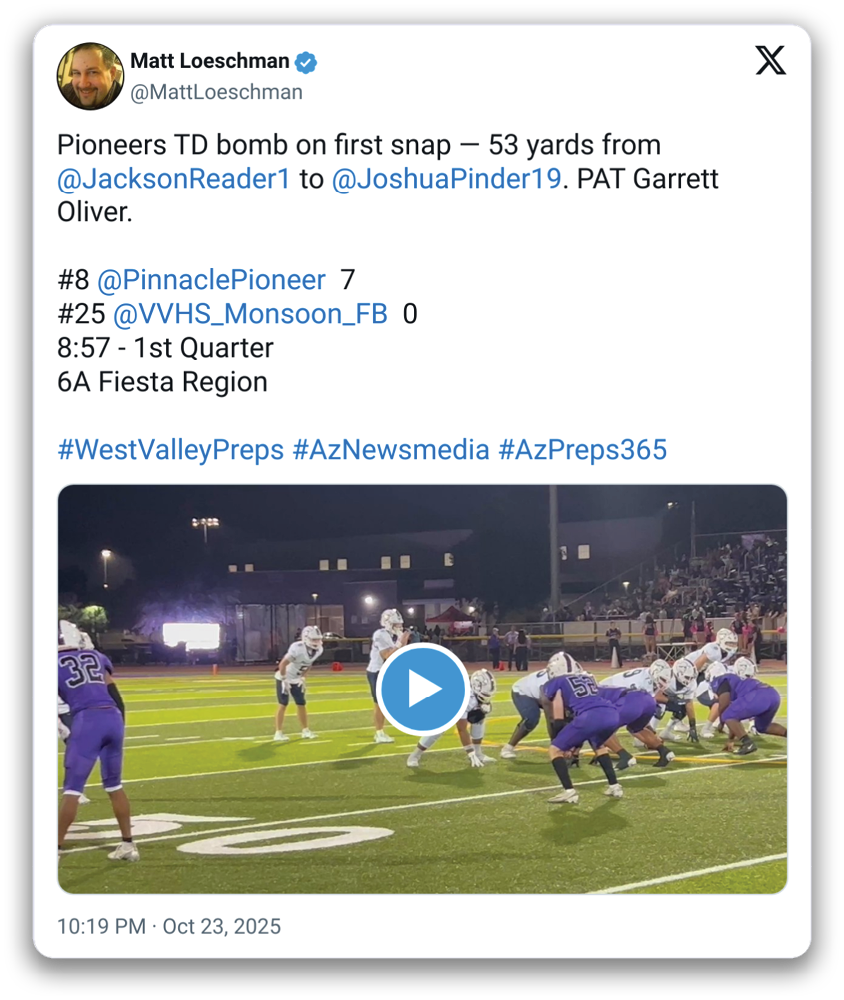Open the Matt Loeschman display name

pos(210,62)
